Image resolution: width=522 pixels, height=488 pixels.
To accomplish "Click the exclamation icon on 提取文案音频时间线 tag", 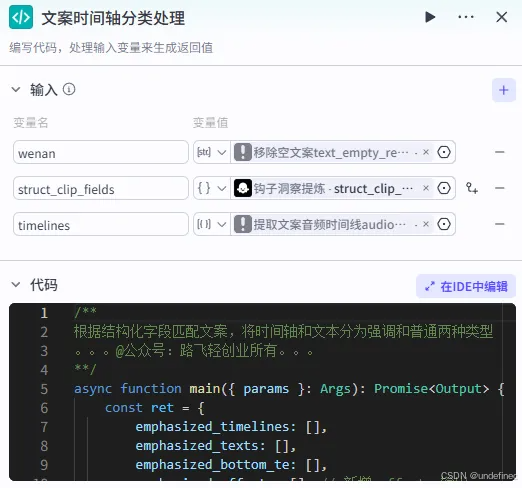I will [x=243, y=224].
